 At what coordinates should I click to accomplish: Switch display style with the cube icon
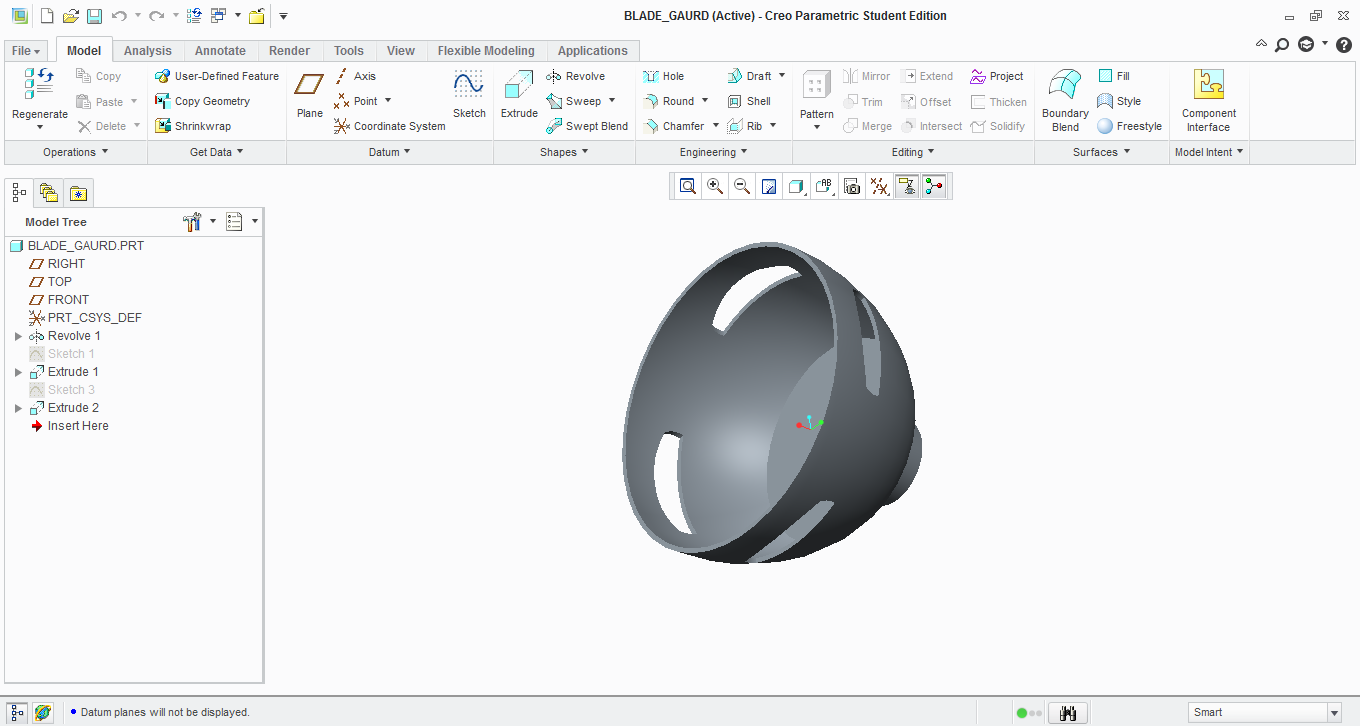click(x=796, y=186)
